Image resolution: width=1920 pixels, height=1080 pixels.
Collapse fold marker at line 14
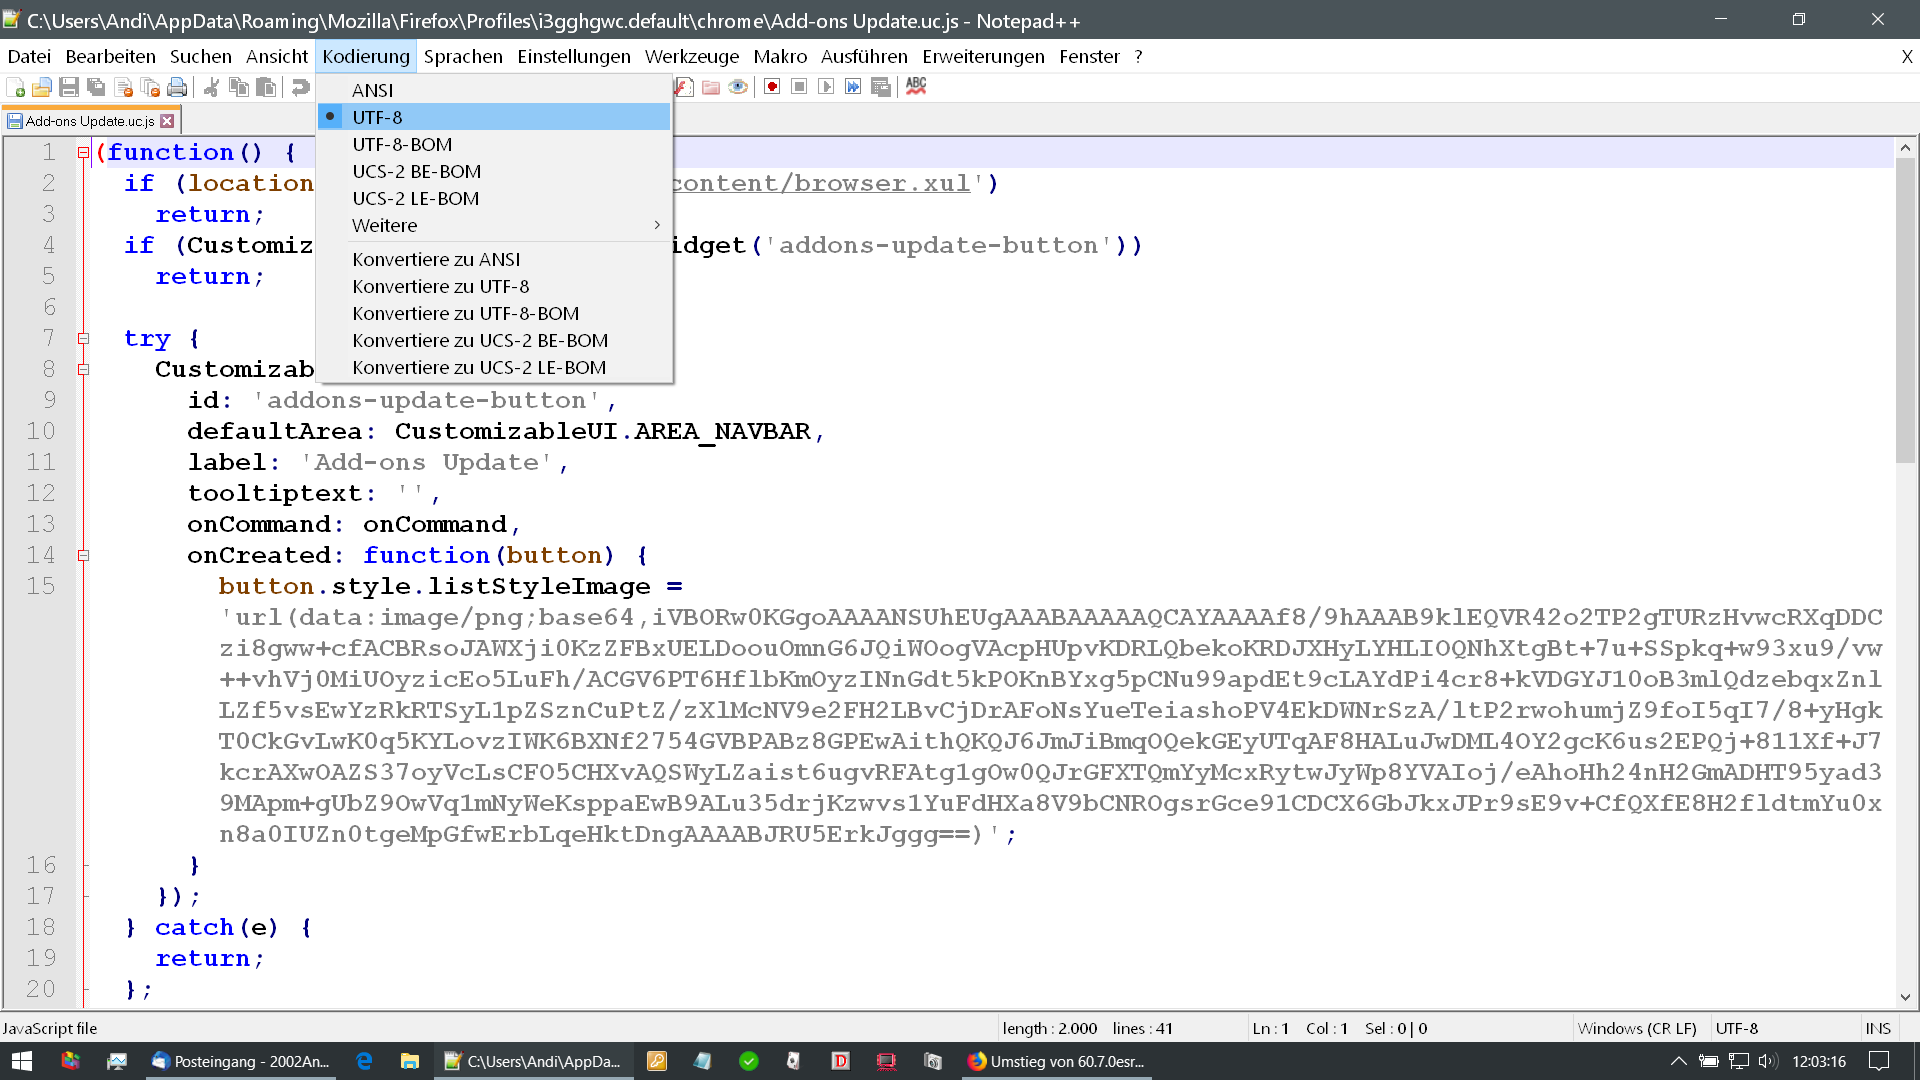click(x=84, y=556)
